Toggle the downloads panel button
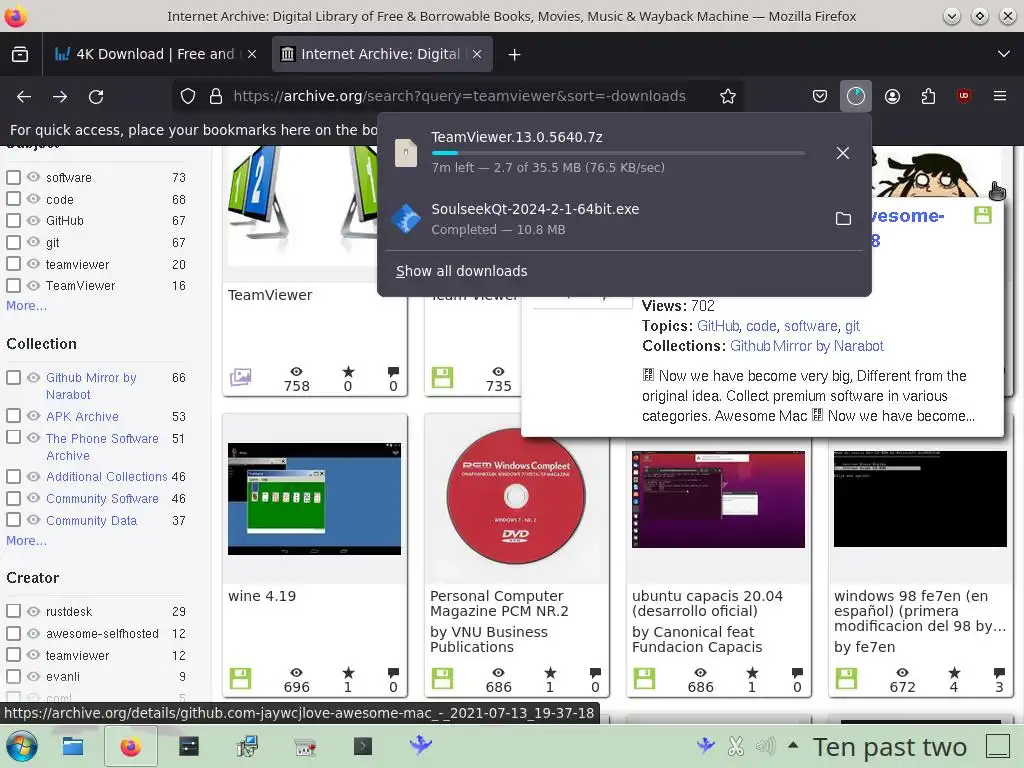This screenshot has width=1024, height=768. 856,97
